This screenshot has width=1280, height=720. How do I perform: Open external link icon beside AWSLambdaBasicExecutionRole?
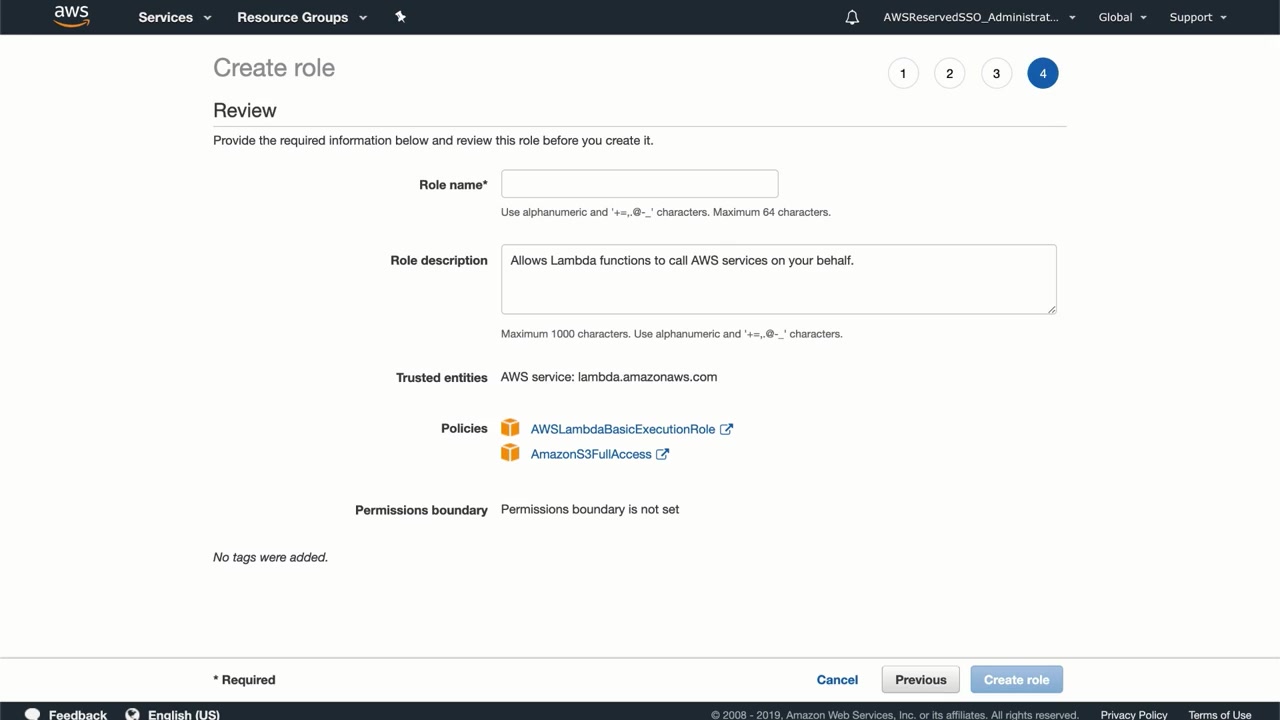point(726,429)
